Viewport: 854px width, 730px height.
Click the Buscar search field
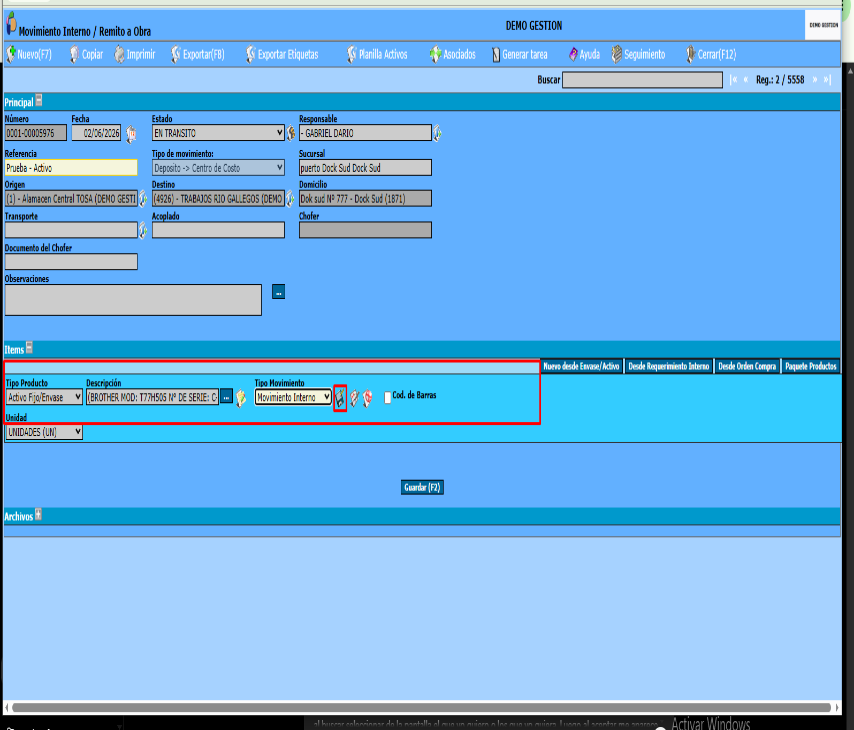[642, 80]
